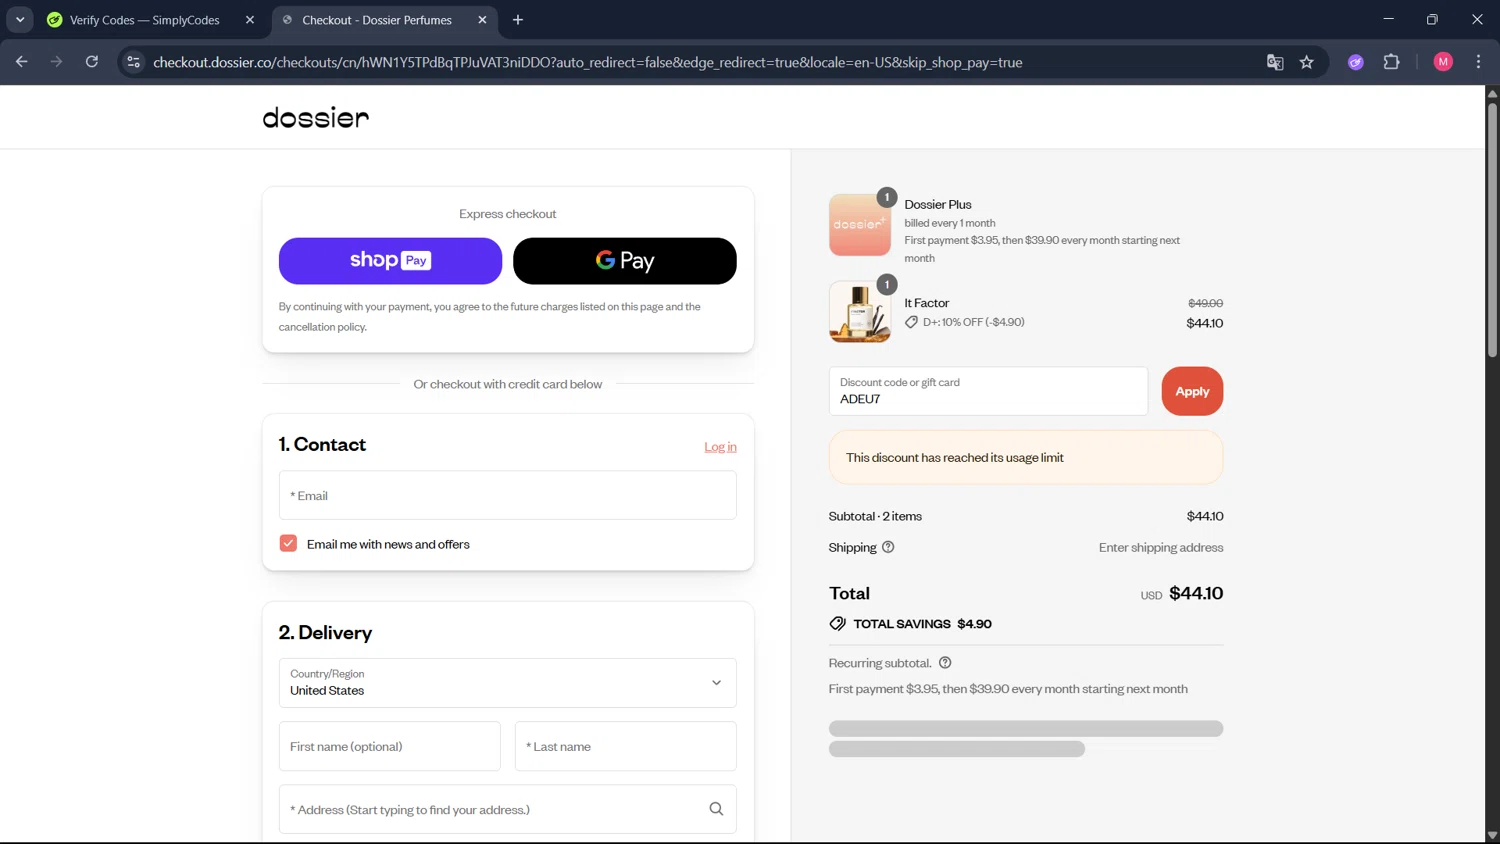
Task: Go back to previous page
Action: [22, 62]
